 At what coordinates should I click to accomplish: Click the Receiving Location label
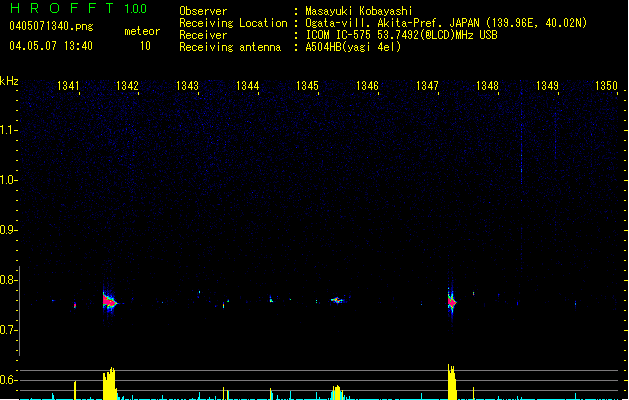(x=233, y=23)
